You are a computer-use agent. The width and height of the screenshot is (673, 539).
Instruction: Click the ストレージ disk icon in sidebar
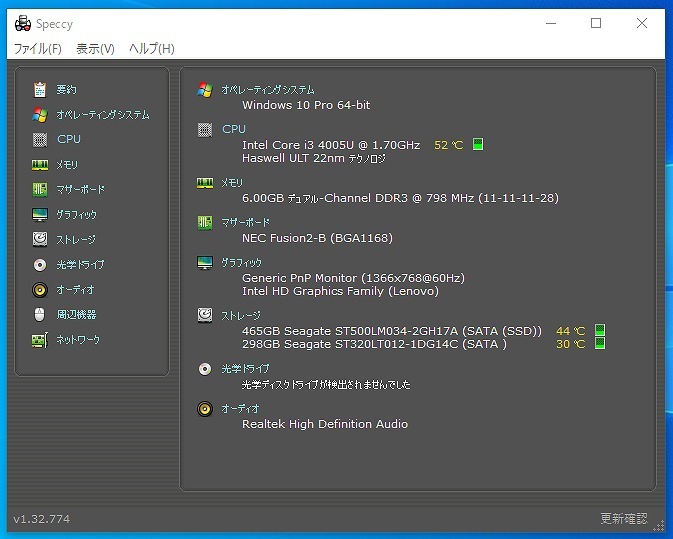[x=40, y=239]
